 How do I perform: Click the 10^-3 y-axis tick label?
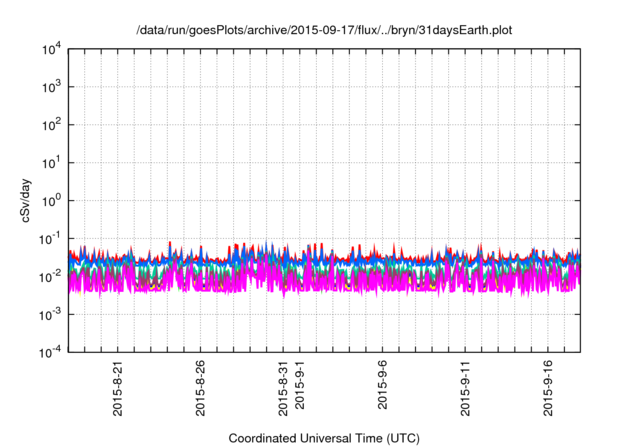coord(49,314)
